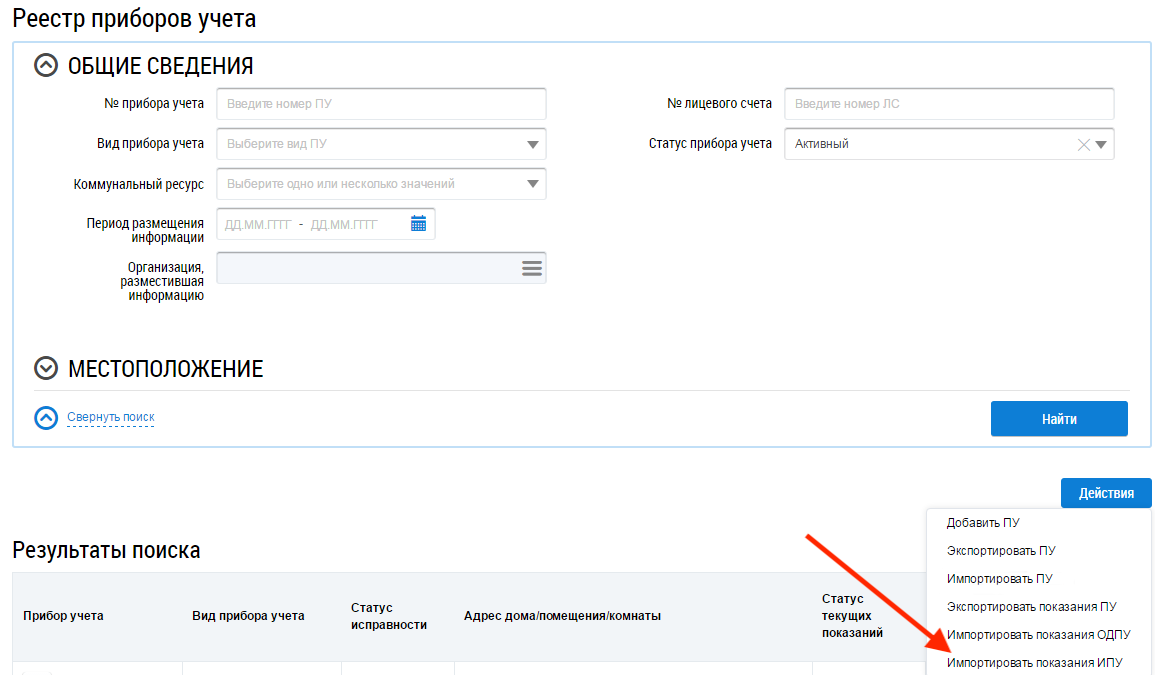1155x675 pixels.
Task: Click the Вид прибора учета column header
Action: coord(248,615)
